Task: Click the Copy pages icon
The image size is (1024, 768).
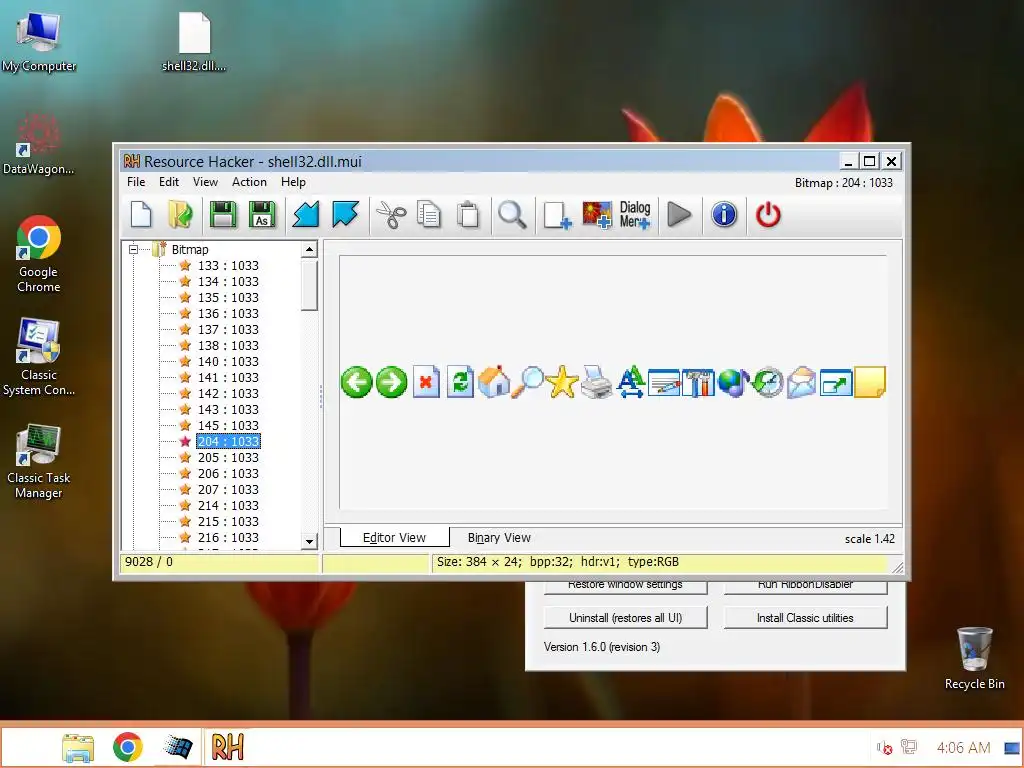Action: tap(428, 215)
